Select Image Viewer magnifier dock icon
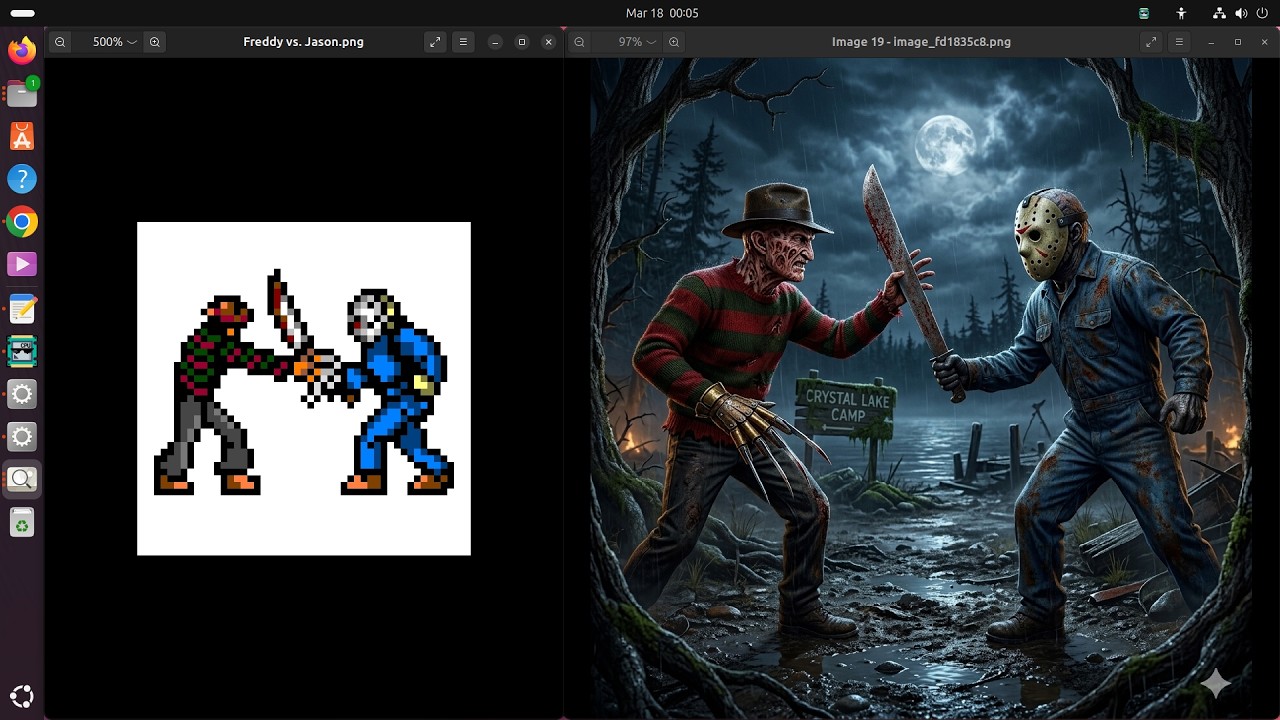 22,479
